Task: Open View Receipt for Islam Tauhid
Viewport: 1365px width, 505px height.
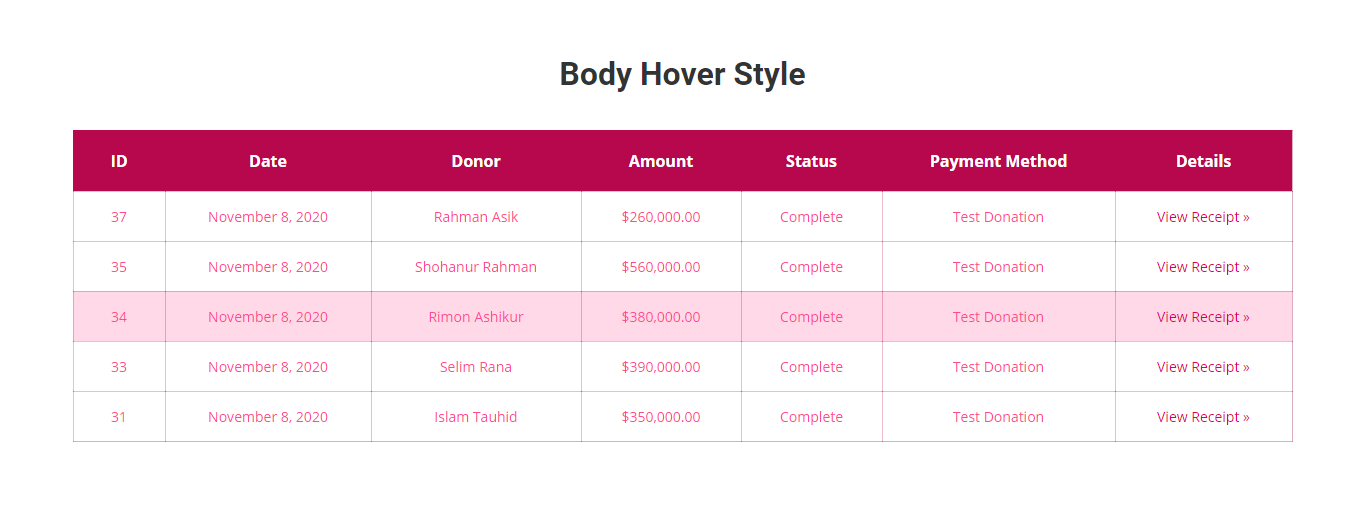Action: pos(1202,417)
